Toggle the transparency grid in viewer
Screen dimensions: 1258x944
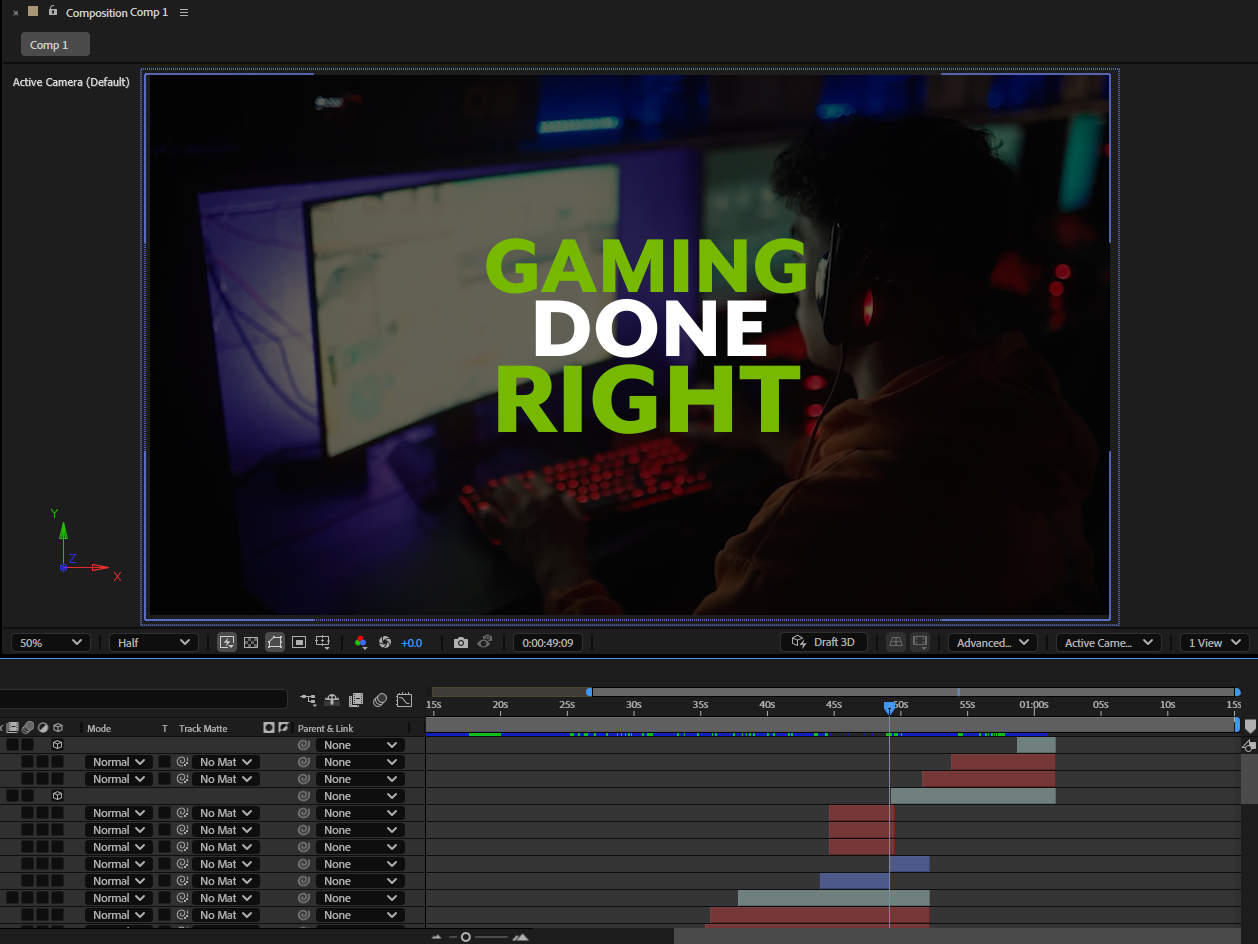[x=251, y=643]
